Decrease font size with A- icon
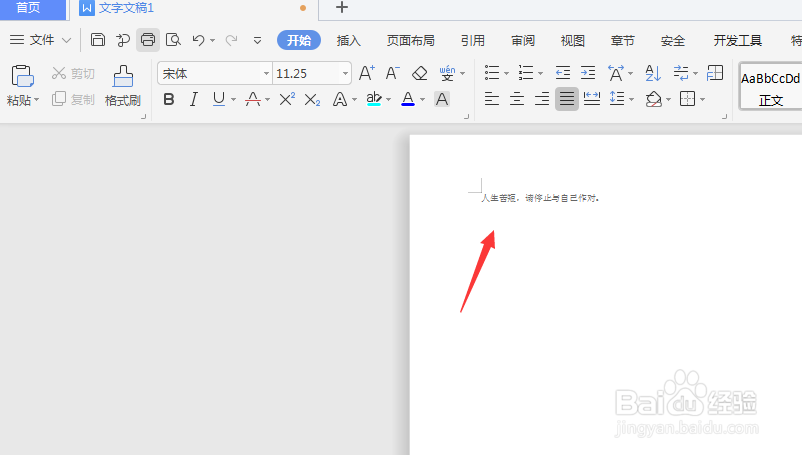The width and height of the screenshot is (802, 455). click(x=392, y=73)
